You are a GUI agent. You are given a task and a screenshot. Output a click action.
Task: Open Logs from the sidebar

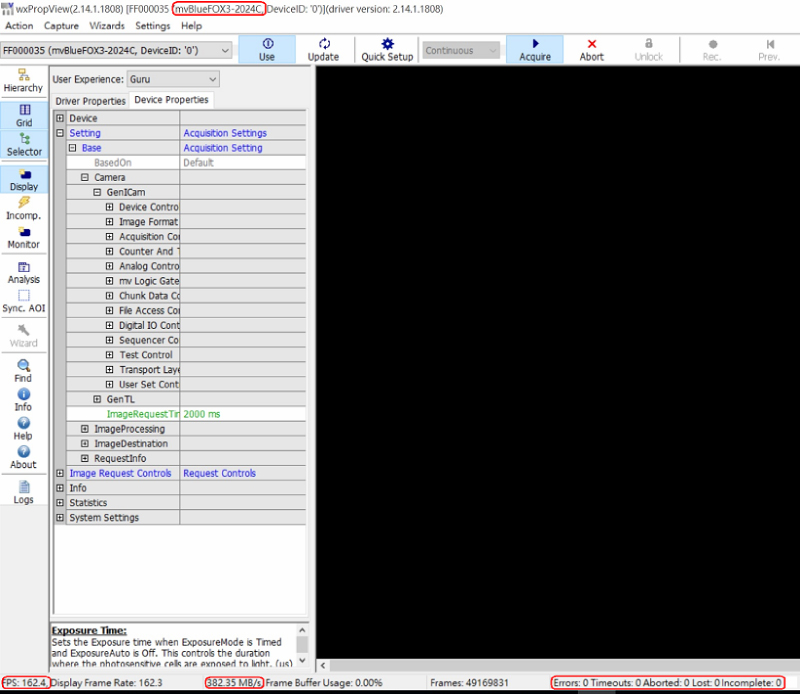coord(24,486)
